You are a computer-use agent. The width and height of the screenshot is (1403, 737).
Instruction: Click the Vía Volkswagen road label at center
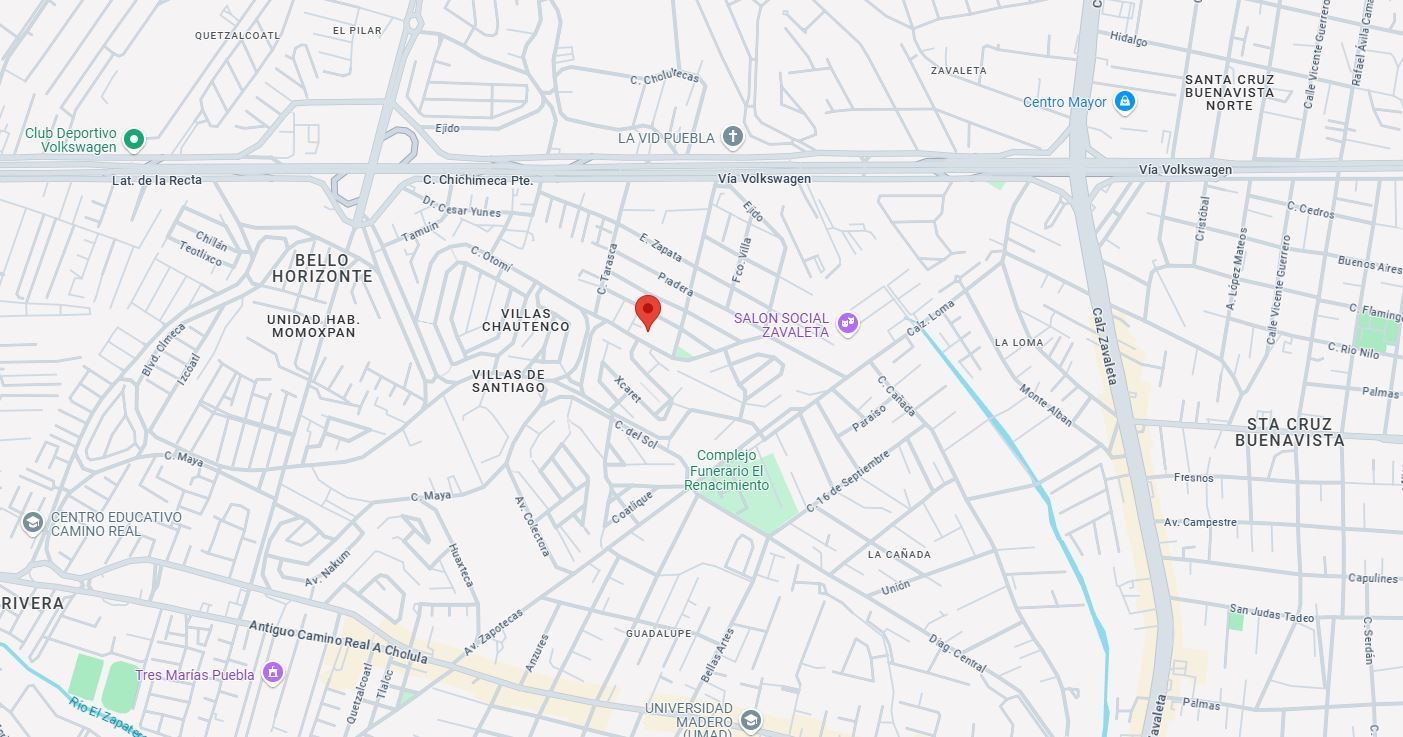tap(764, 179)
